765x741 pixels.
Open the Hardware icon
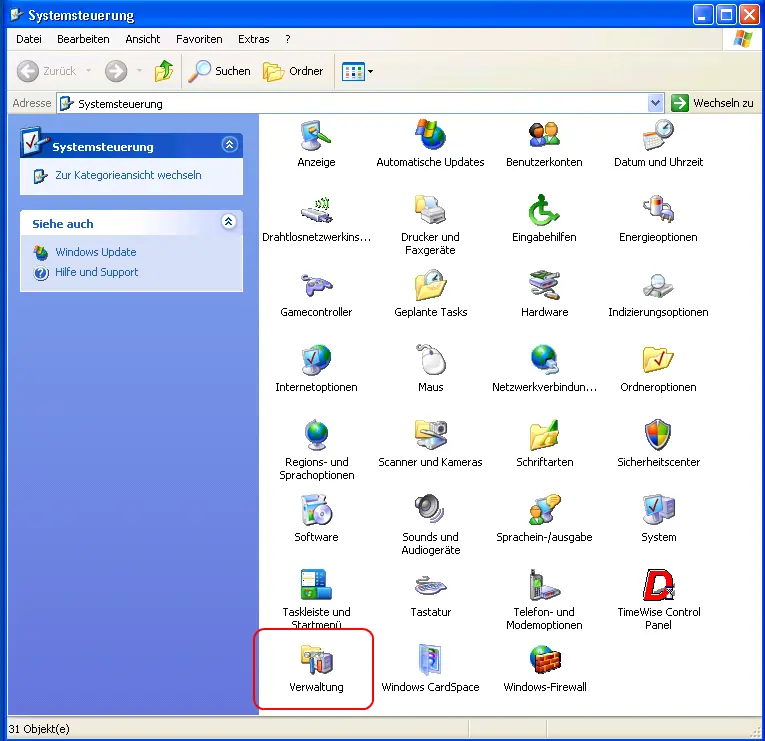pos(544,285)
